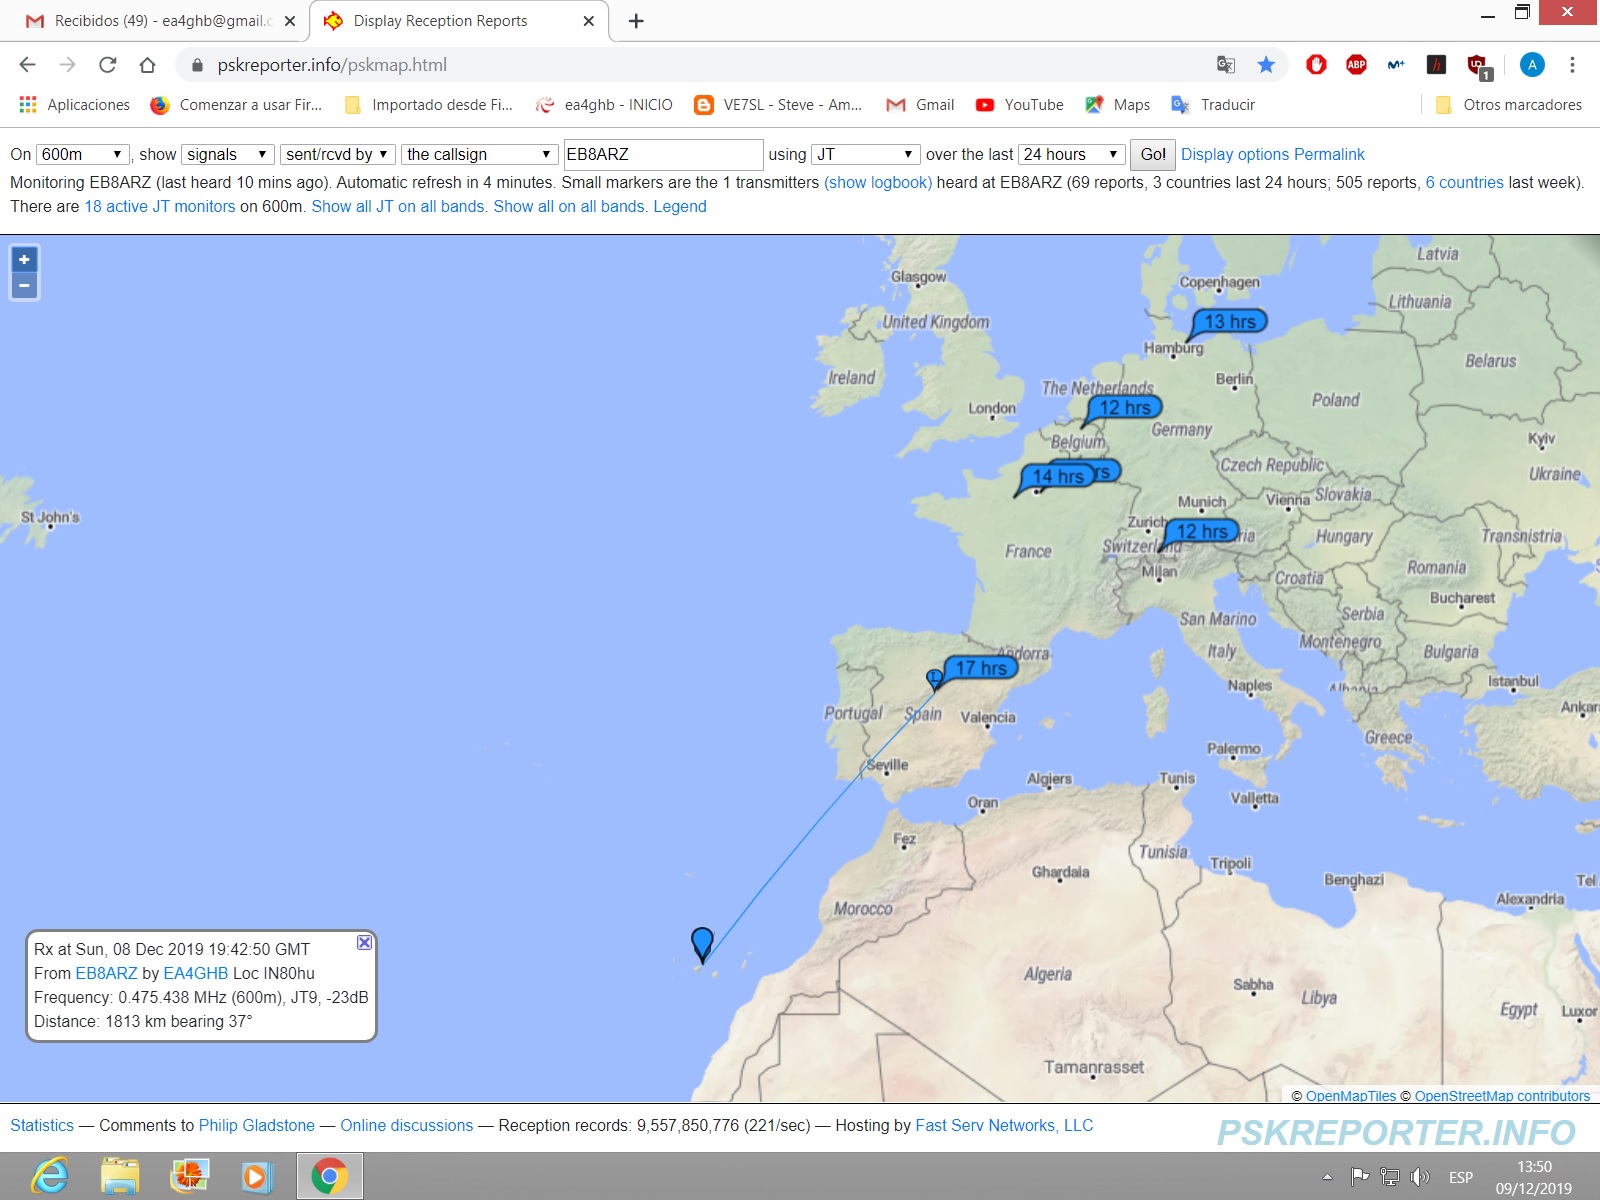Viewport: 1600px width, 1200px height.
Task: Go to browser home page
Action: pyautogui.click(x=148, y=65)
